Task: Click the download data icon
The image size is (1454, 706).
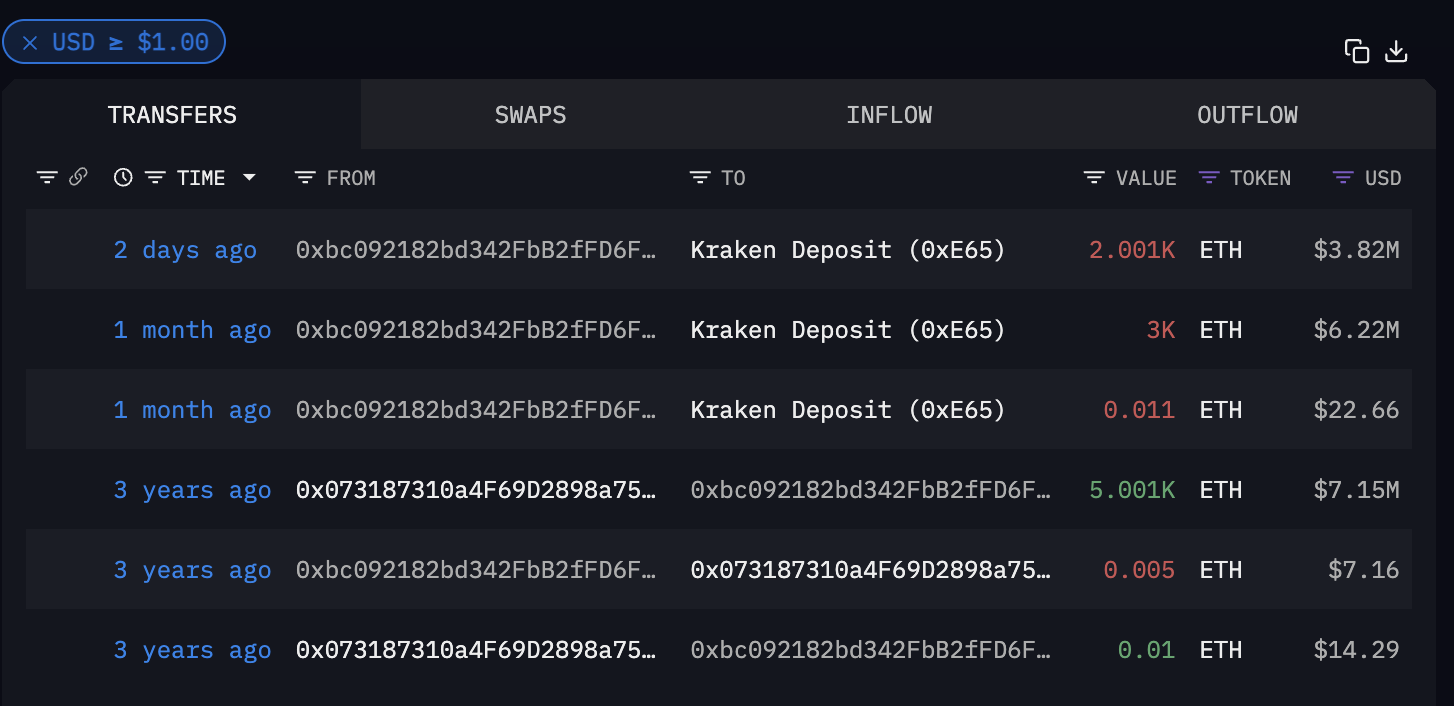Action: tap(1396, 52)
